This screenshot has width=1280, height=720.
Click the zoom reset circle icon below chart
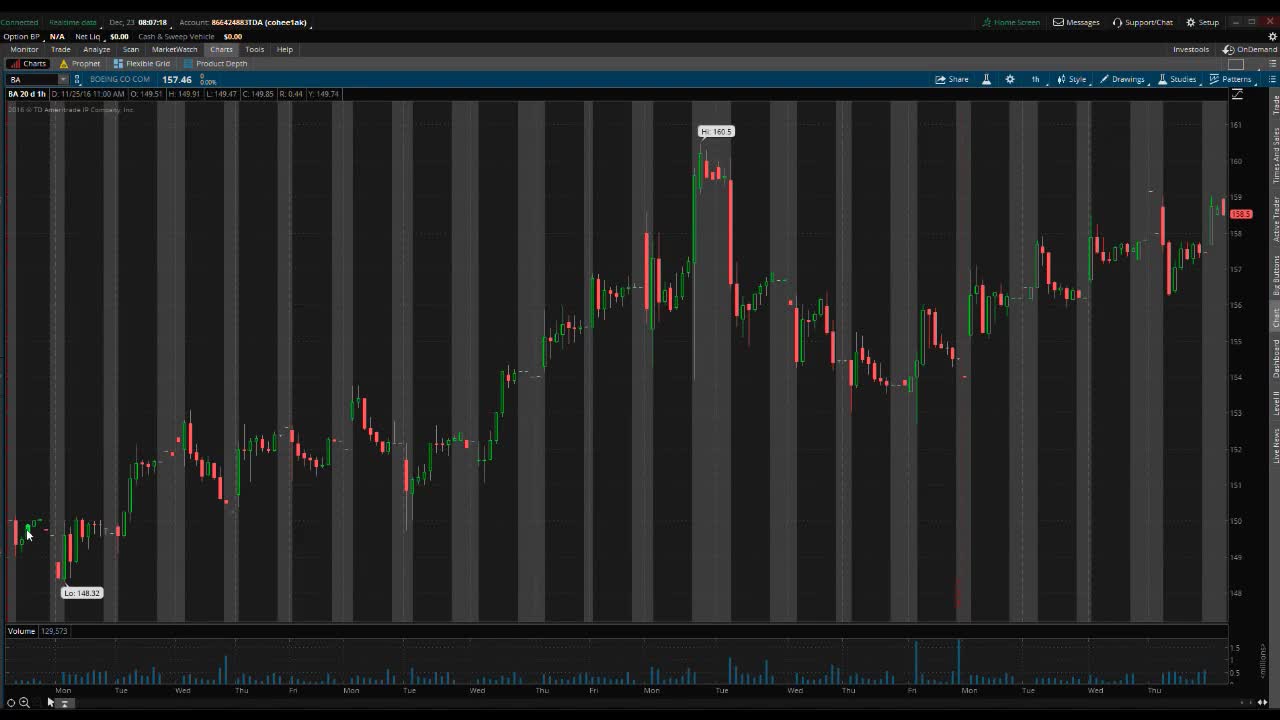pyautogui.click(x=11, y=703)
